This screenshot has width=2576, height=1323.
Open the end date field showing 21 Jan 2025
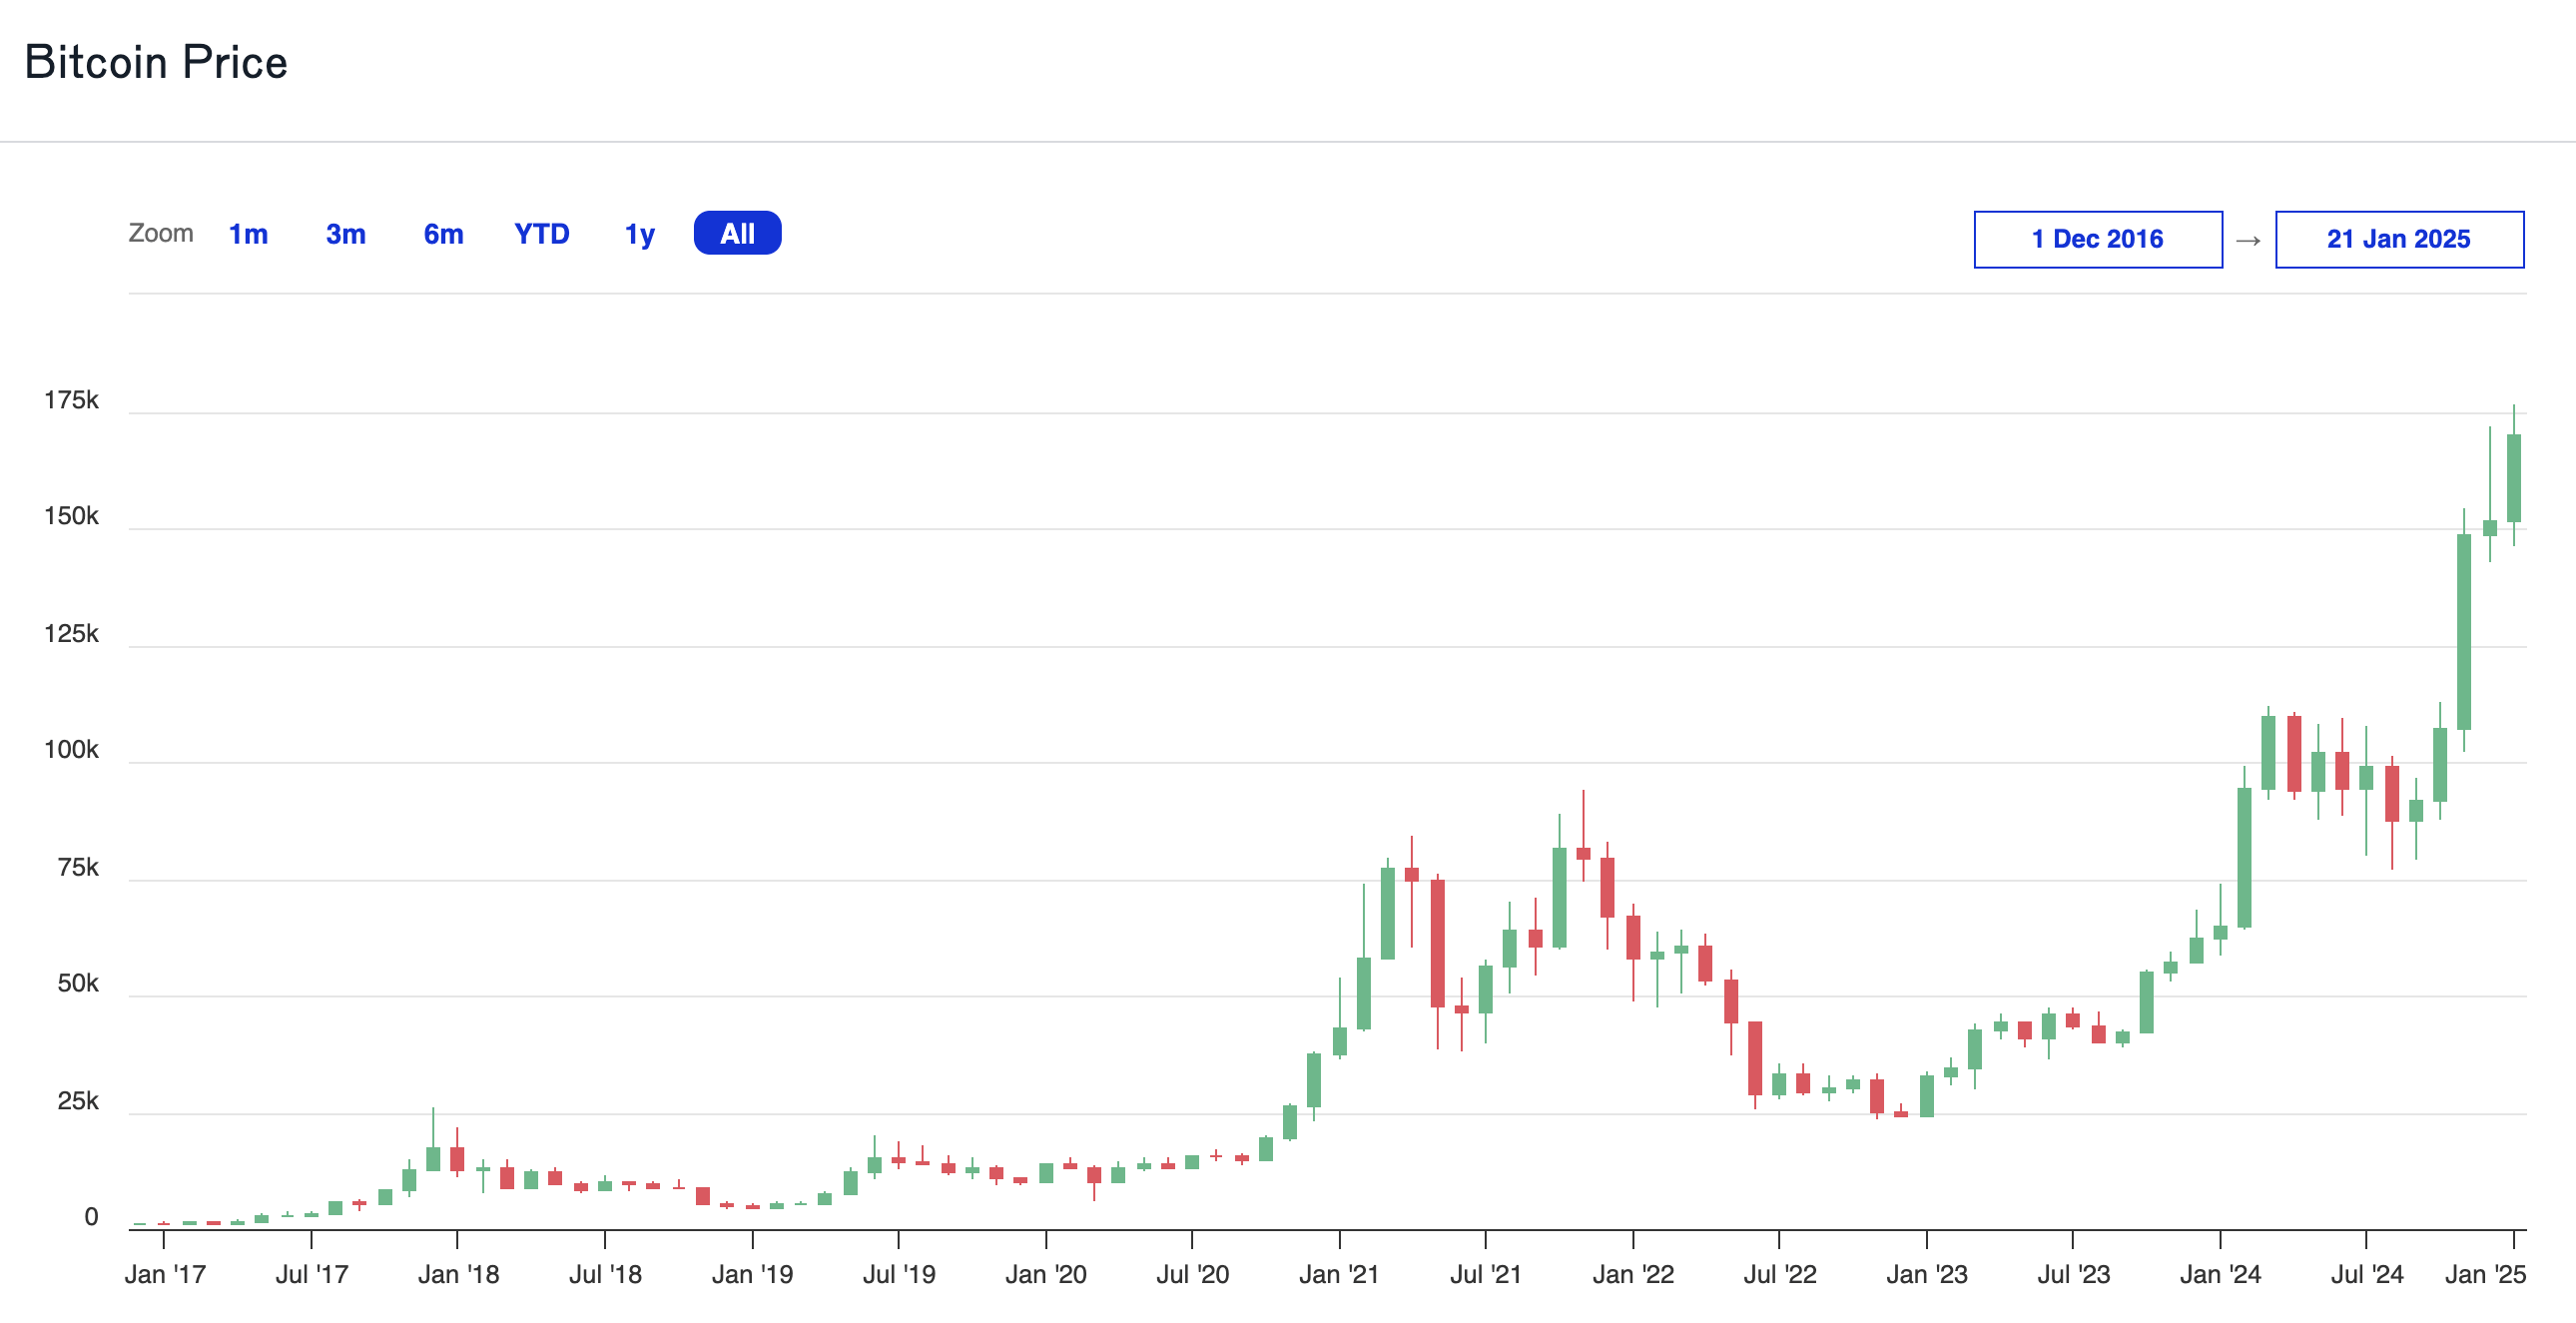[x=2399, y=239]
